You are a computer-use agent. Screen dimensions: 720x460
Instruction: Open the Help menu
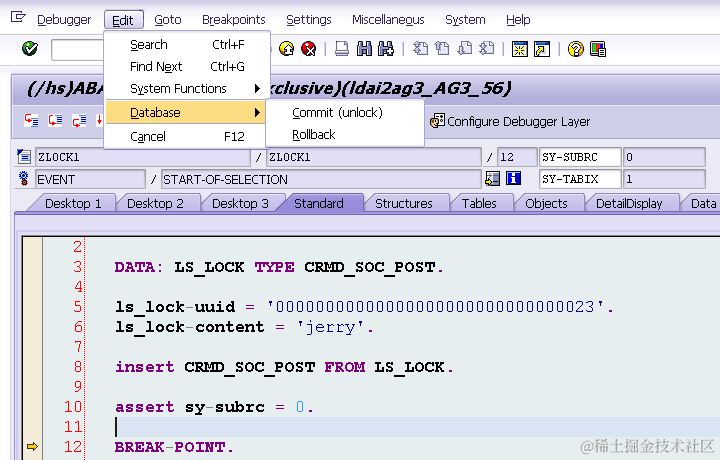pos(518,20)
